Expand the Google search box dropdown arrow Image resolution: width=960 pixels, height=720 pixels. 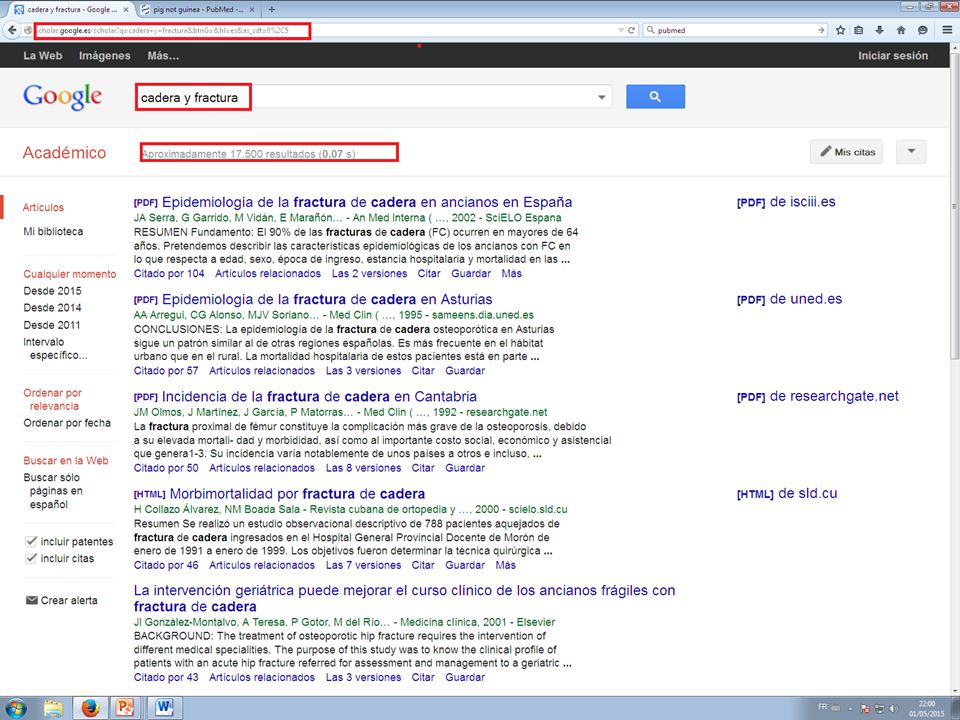point(601,97)
